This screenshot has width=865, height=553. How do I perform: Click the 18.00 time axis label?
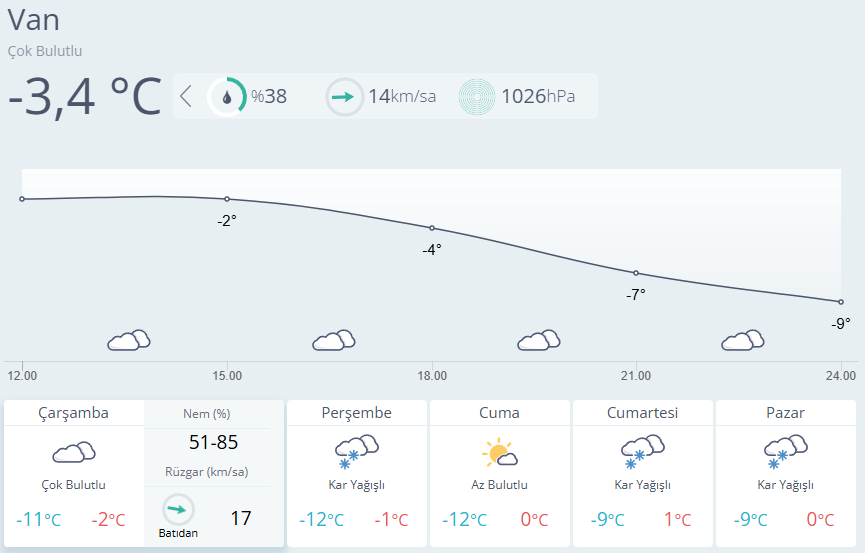click(432, 376)
